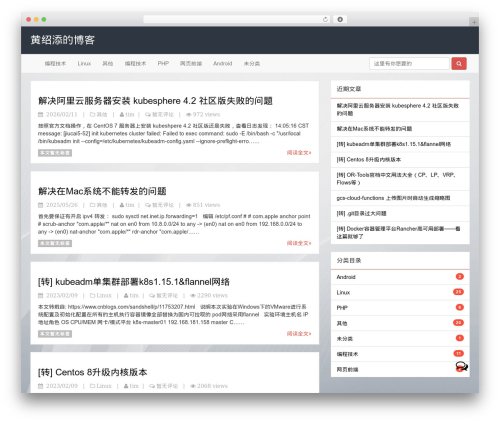The image size is (500, 423).
Task: Click 分类目录 sidebar heading
Action: tap(349, 260)
